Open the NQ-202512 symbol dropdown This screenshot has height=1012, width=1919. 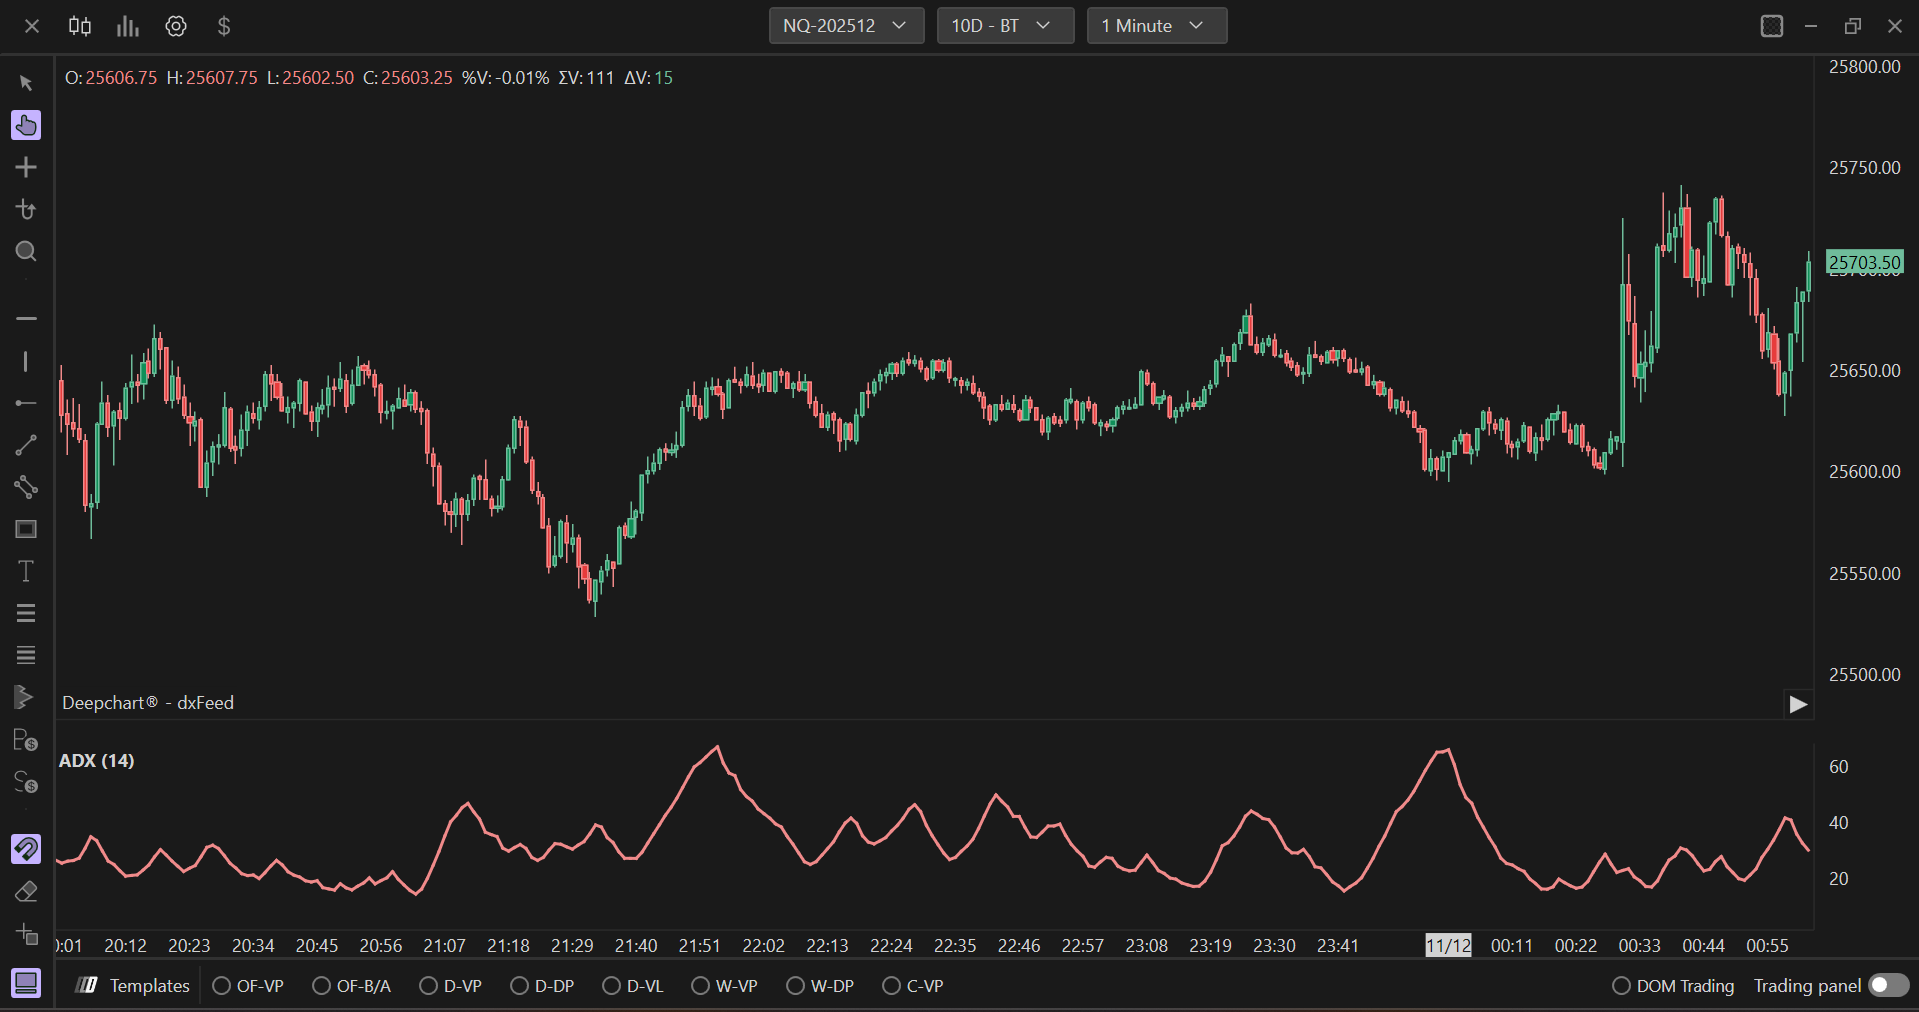point(845,26)
